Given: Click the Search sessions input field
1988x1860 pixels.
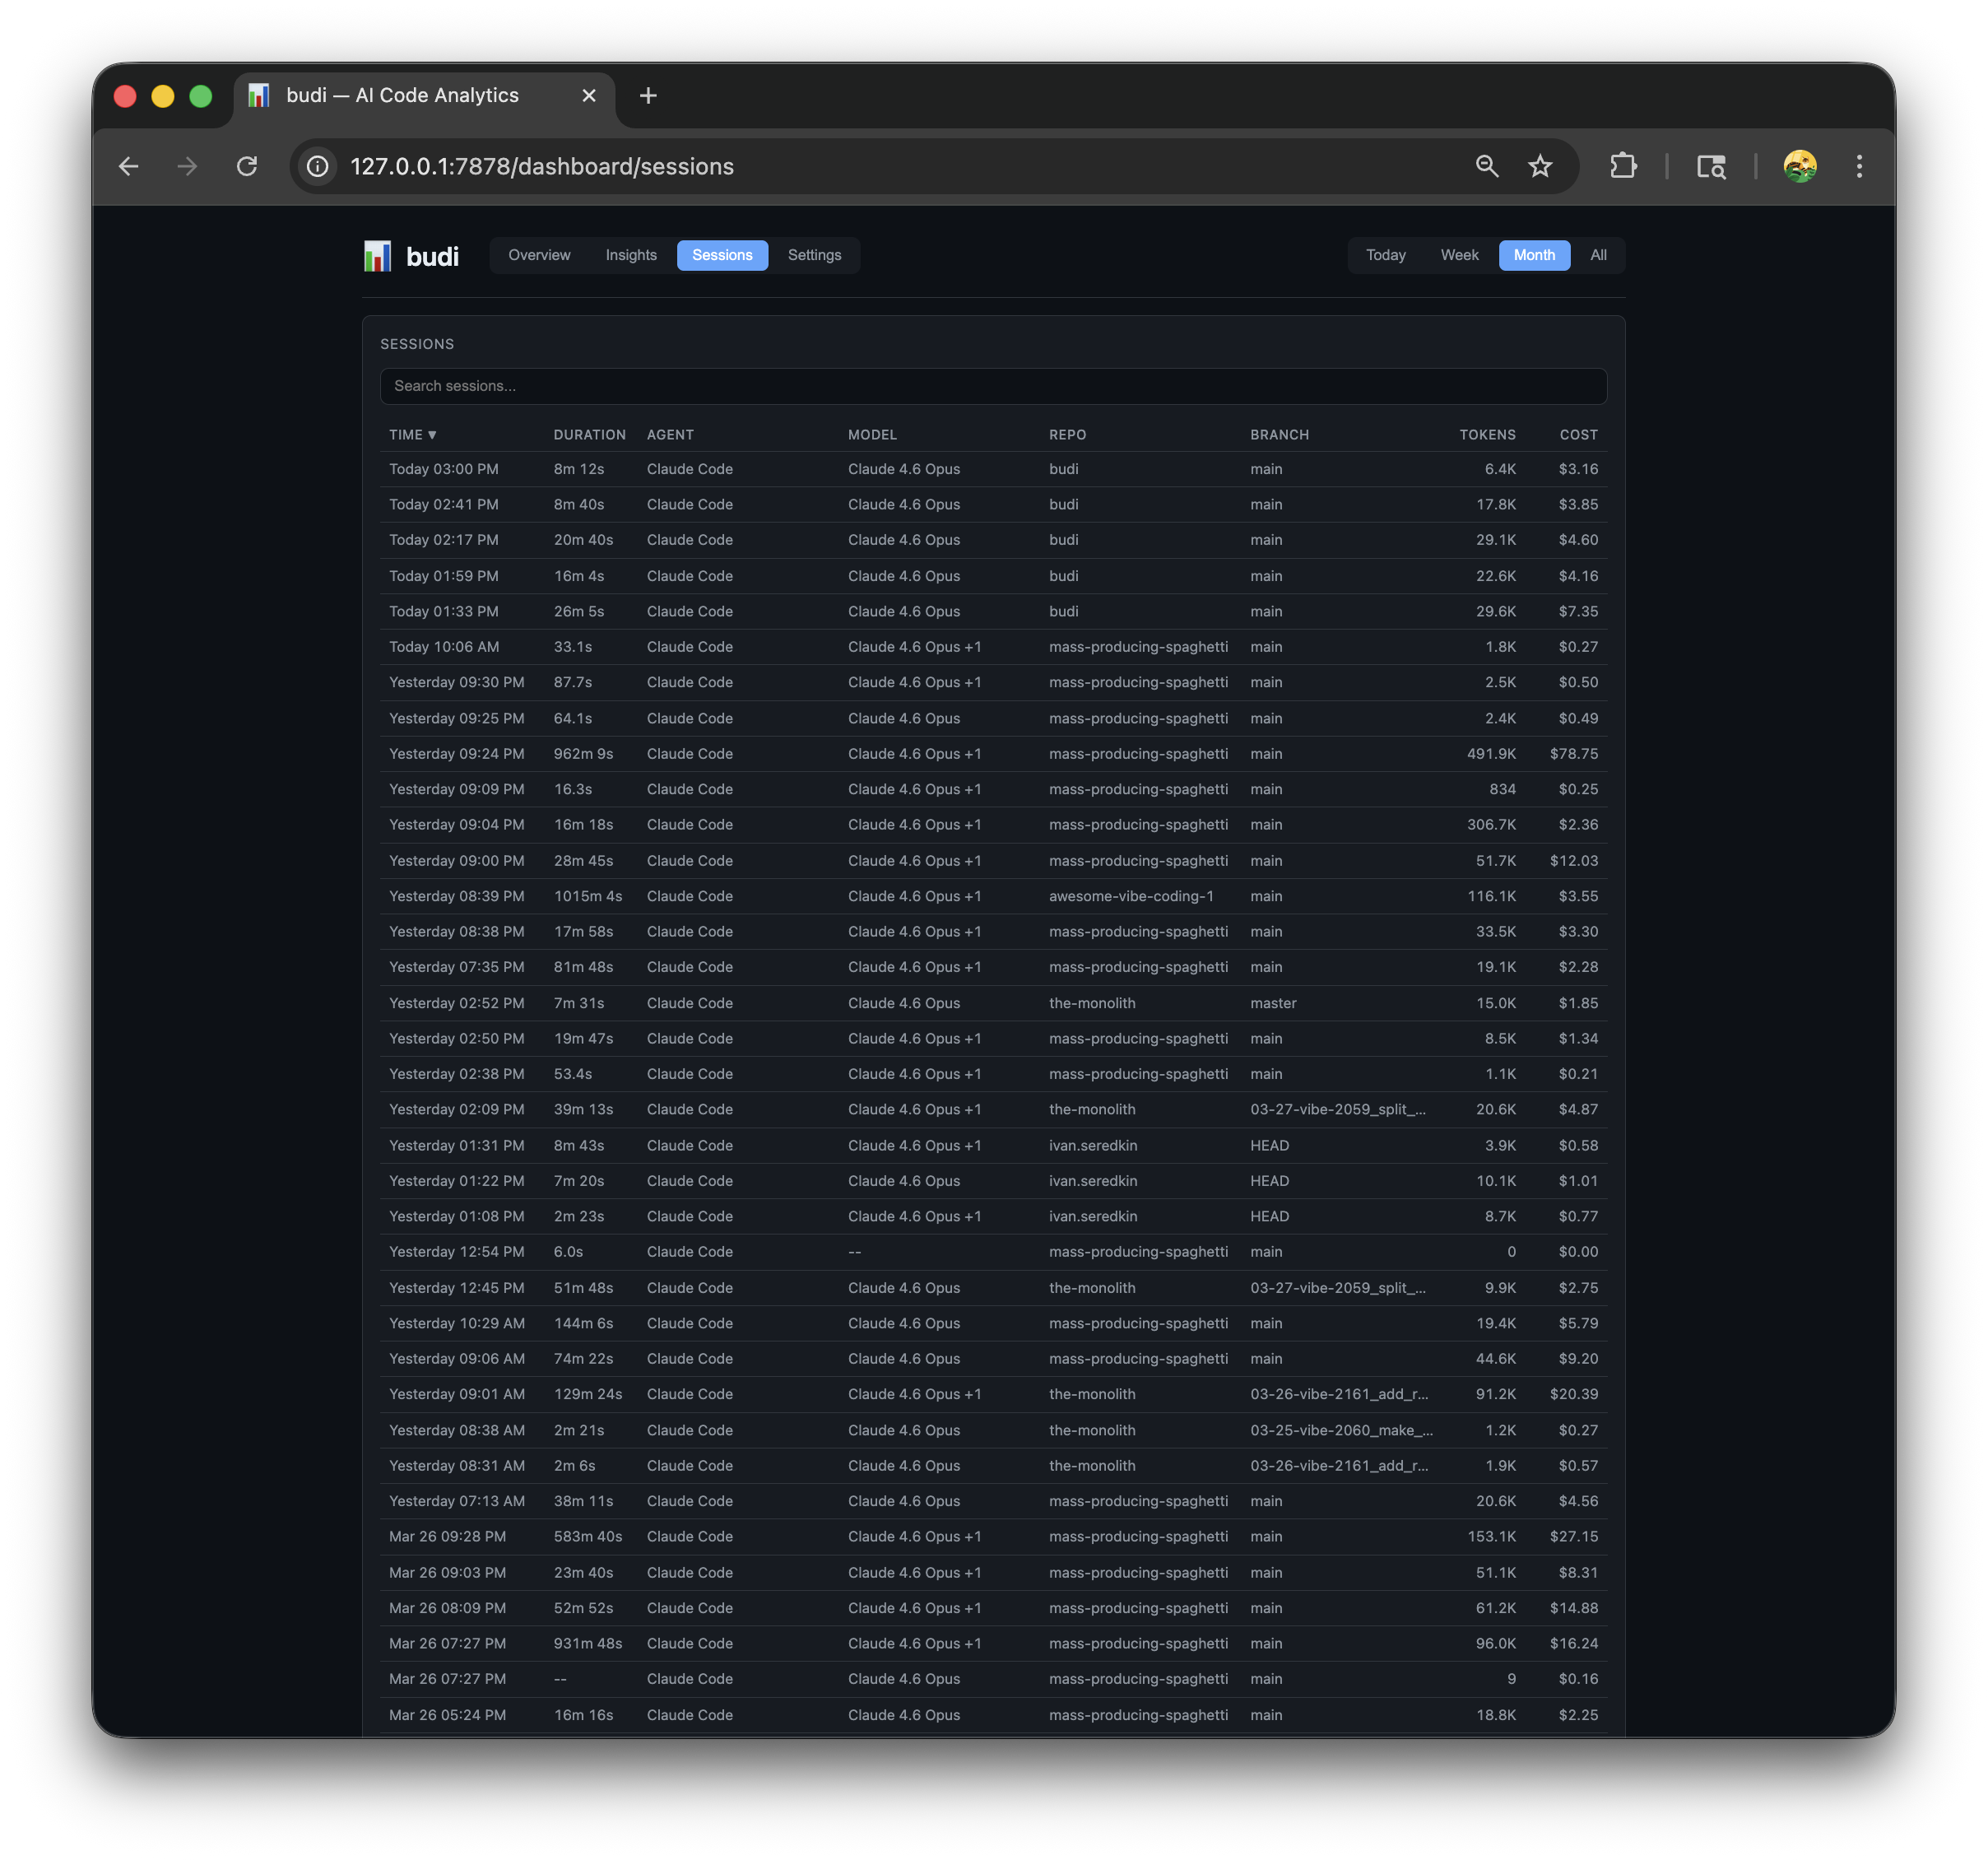Looking at the screenshot, I should coord(993,386).
